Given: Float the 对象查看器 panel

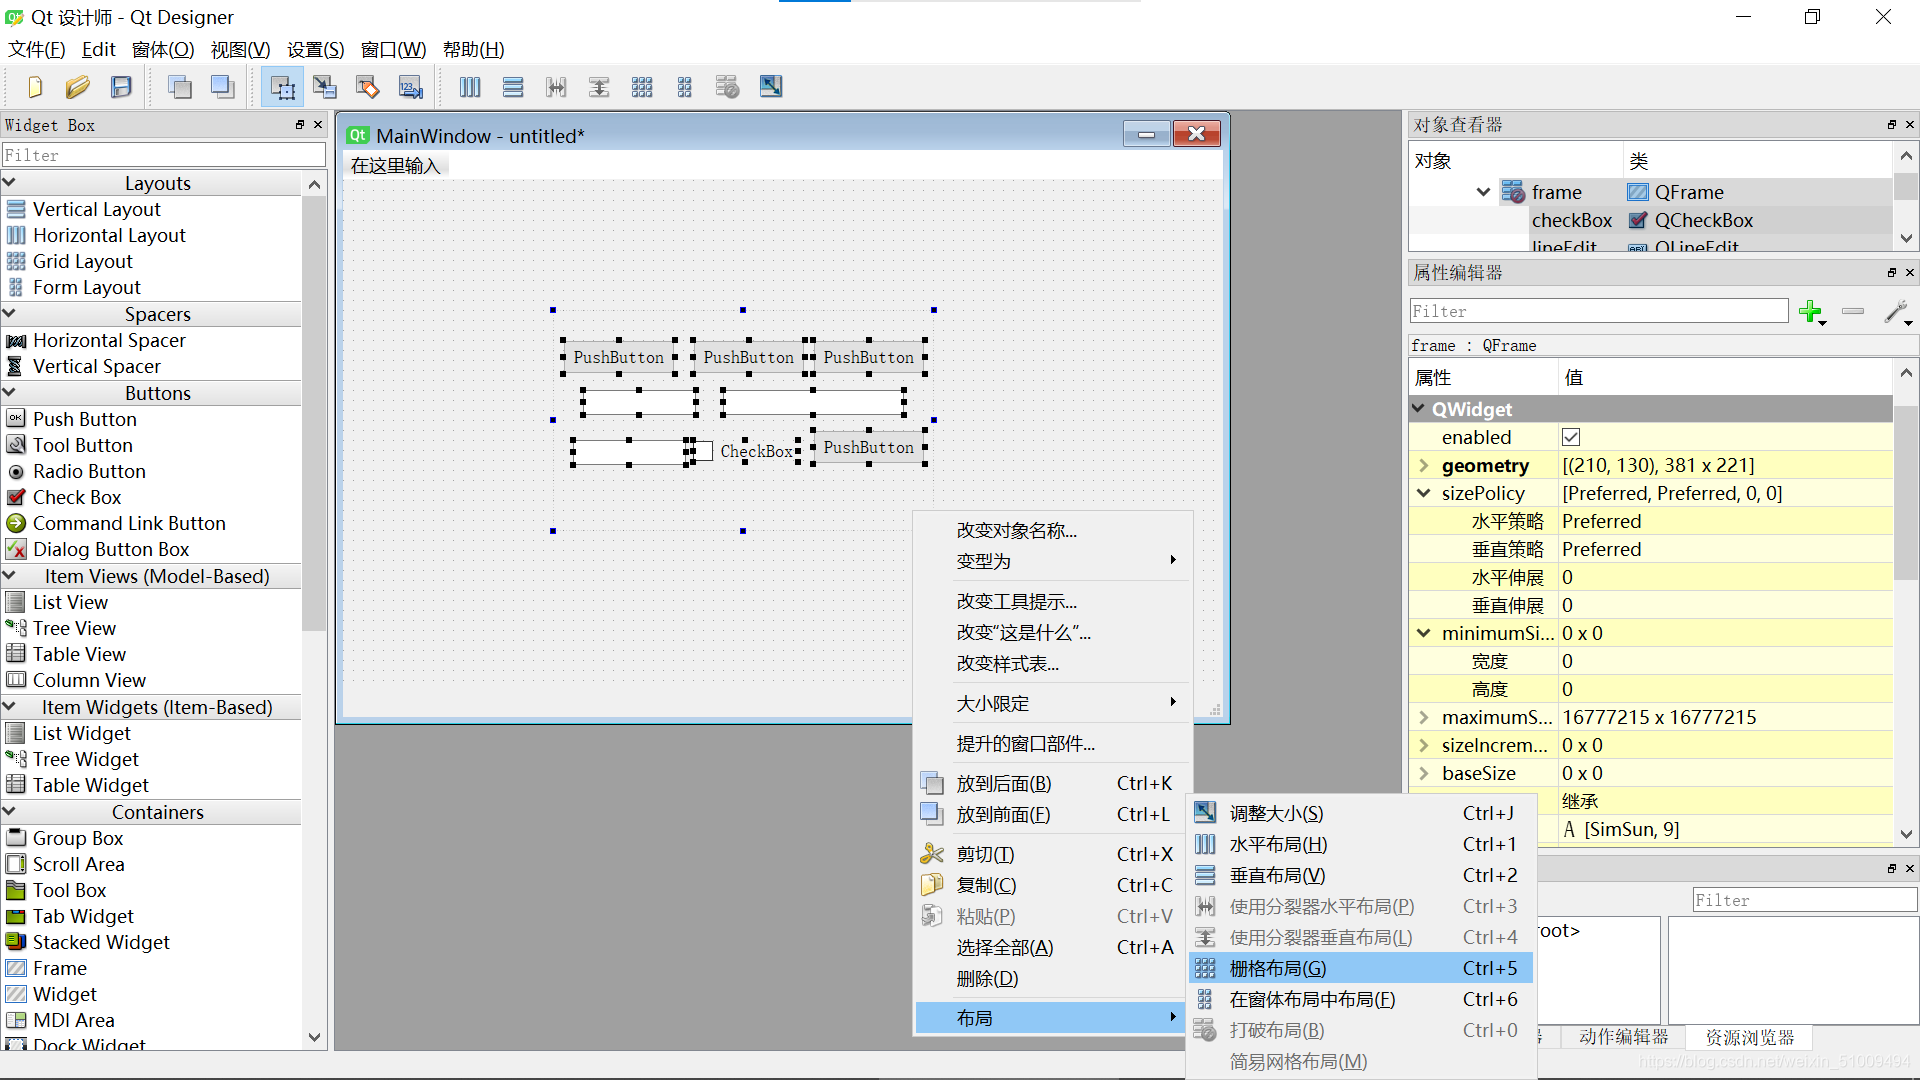Looking at the screenshot, I should point(1892,125).
